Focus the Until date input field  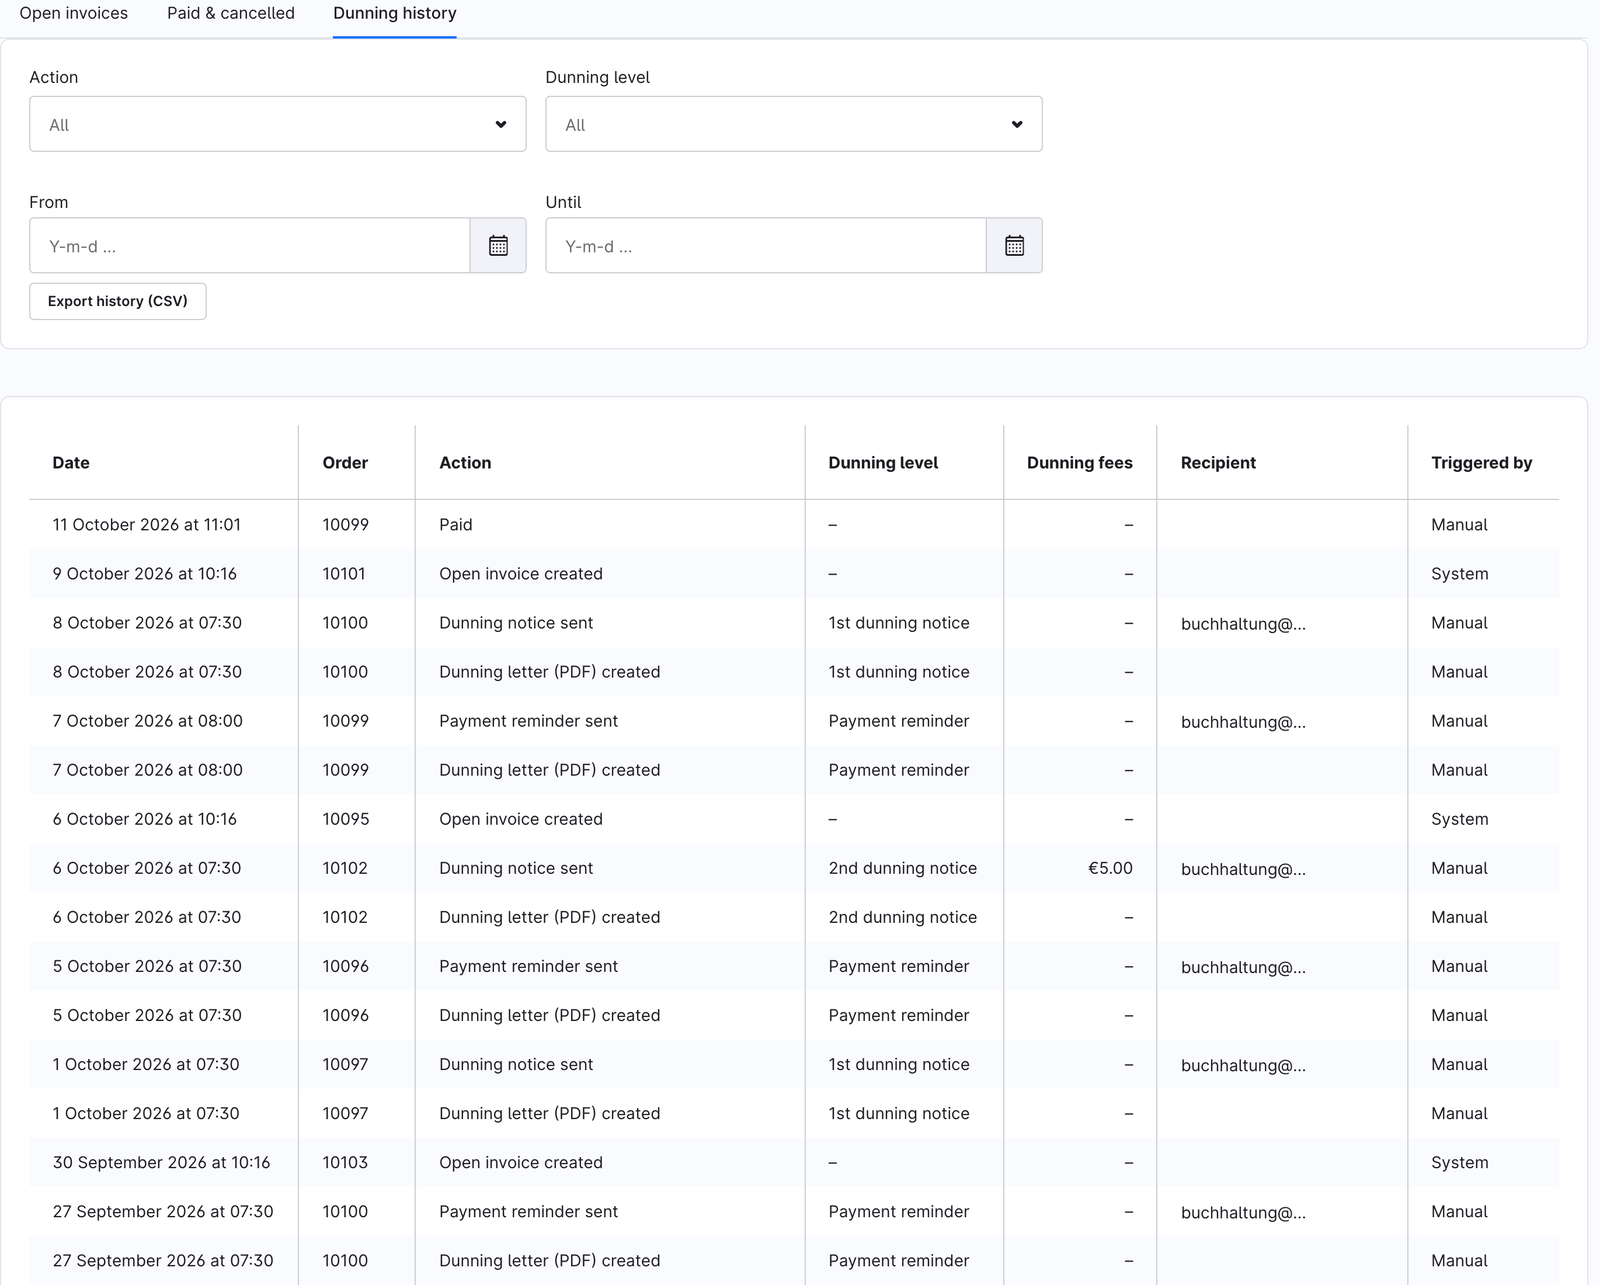pyautogui.click(x=766, y=245)
